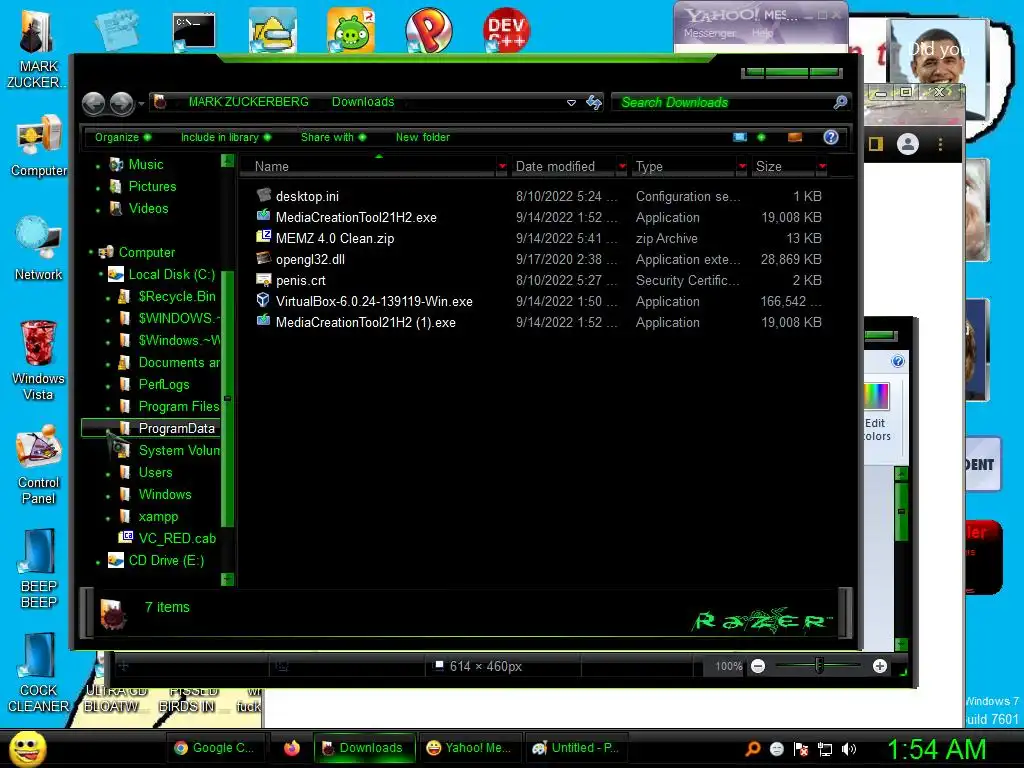
Task: Open the recent pages dropdown next to Forward
Action: pos(141,103)
